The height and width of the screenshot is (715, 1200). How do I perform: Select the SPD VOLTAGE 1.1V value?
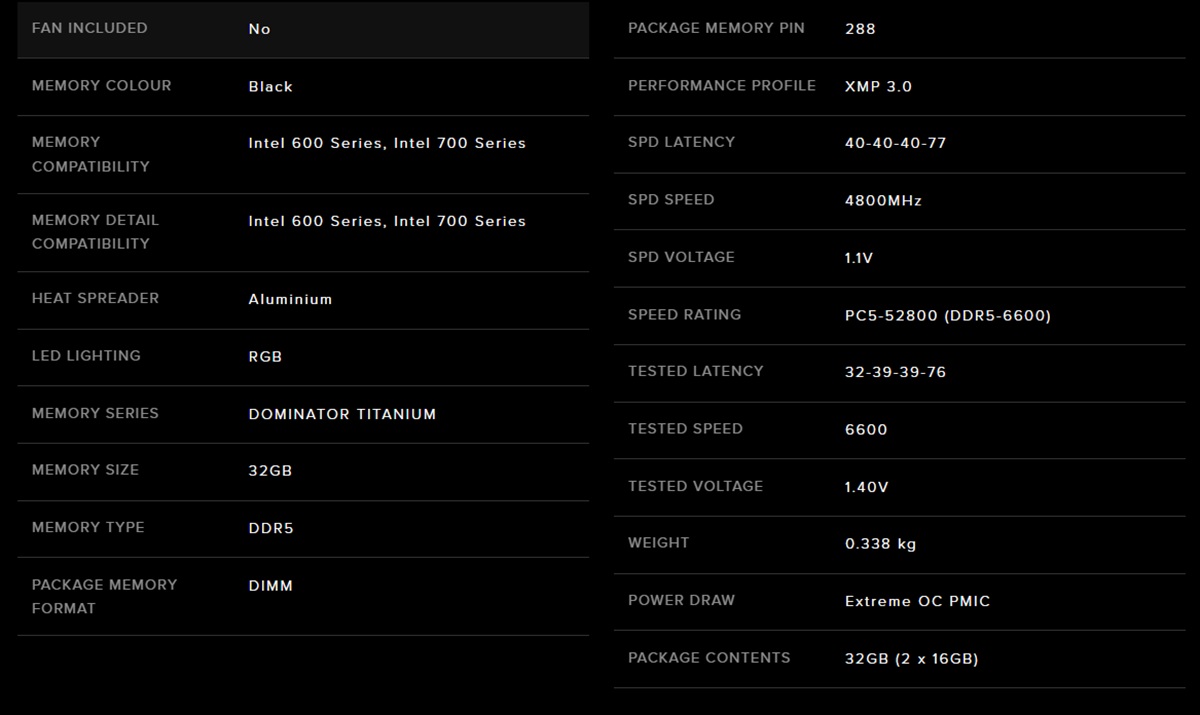[x=859, y=258]
